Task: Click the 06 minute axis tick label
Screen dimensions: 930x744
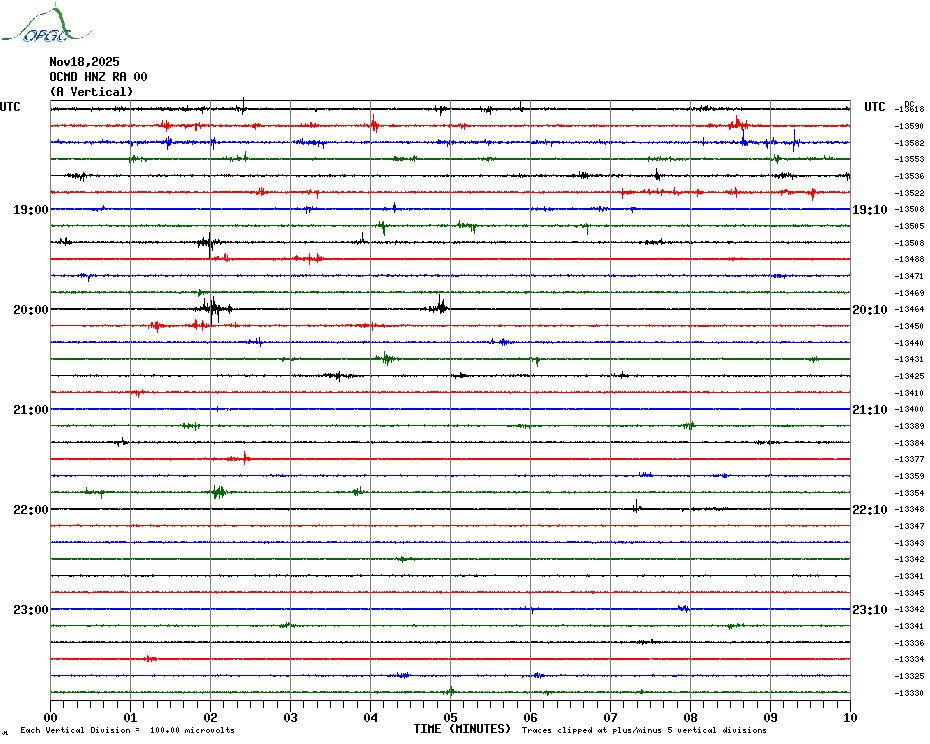Action: (530, 717)
